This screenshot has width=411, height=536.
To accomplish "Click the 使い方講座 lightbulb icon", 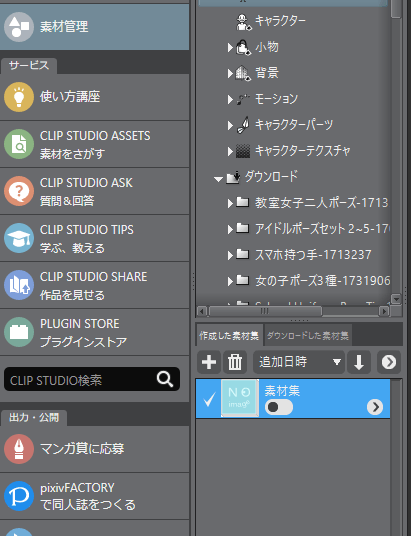I will [x=19, y=97].
